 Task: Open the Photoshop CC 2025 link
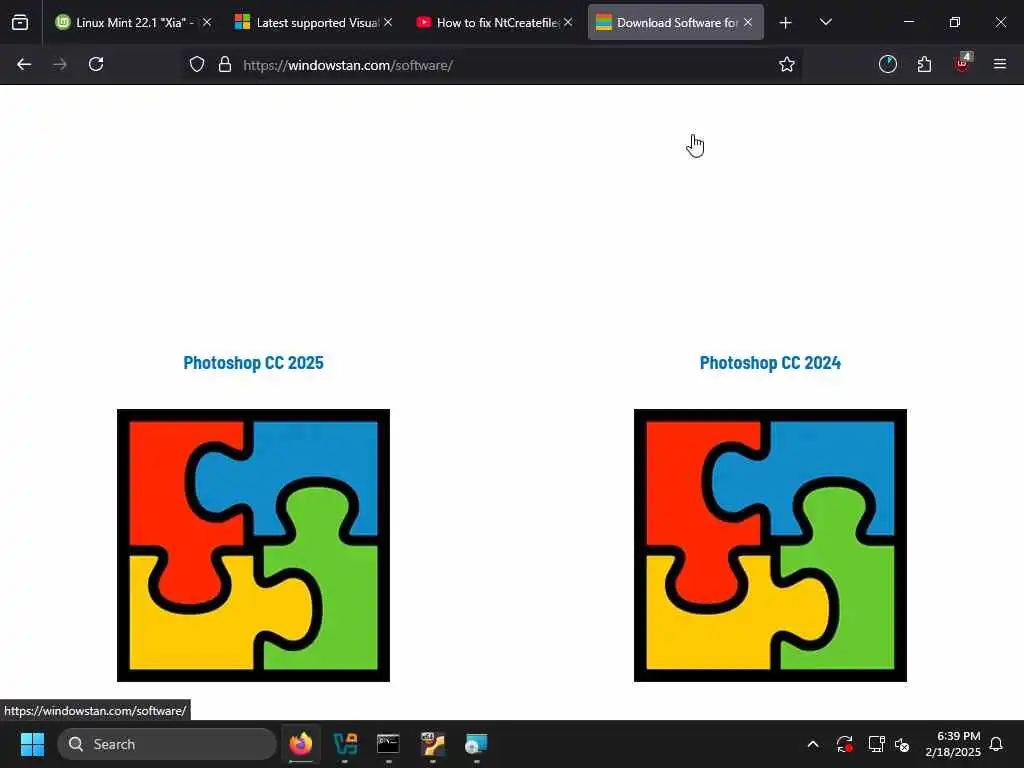tap(253, 363)
